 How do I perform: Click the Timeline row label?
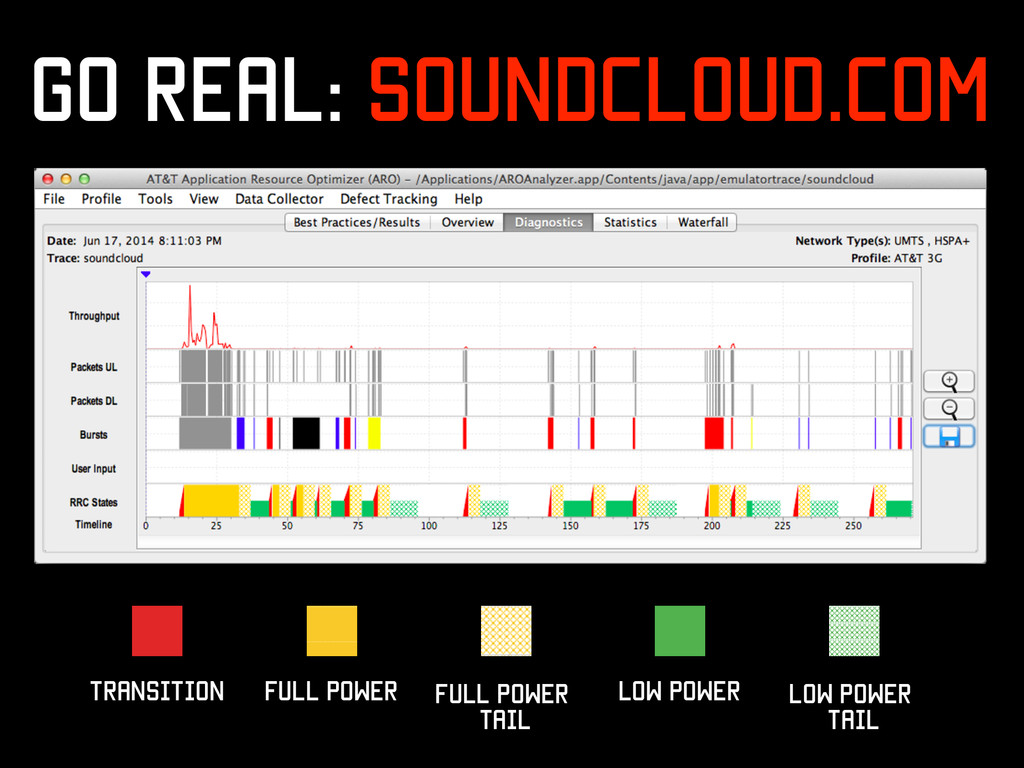pyautogui.click(x=93, y=524)
